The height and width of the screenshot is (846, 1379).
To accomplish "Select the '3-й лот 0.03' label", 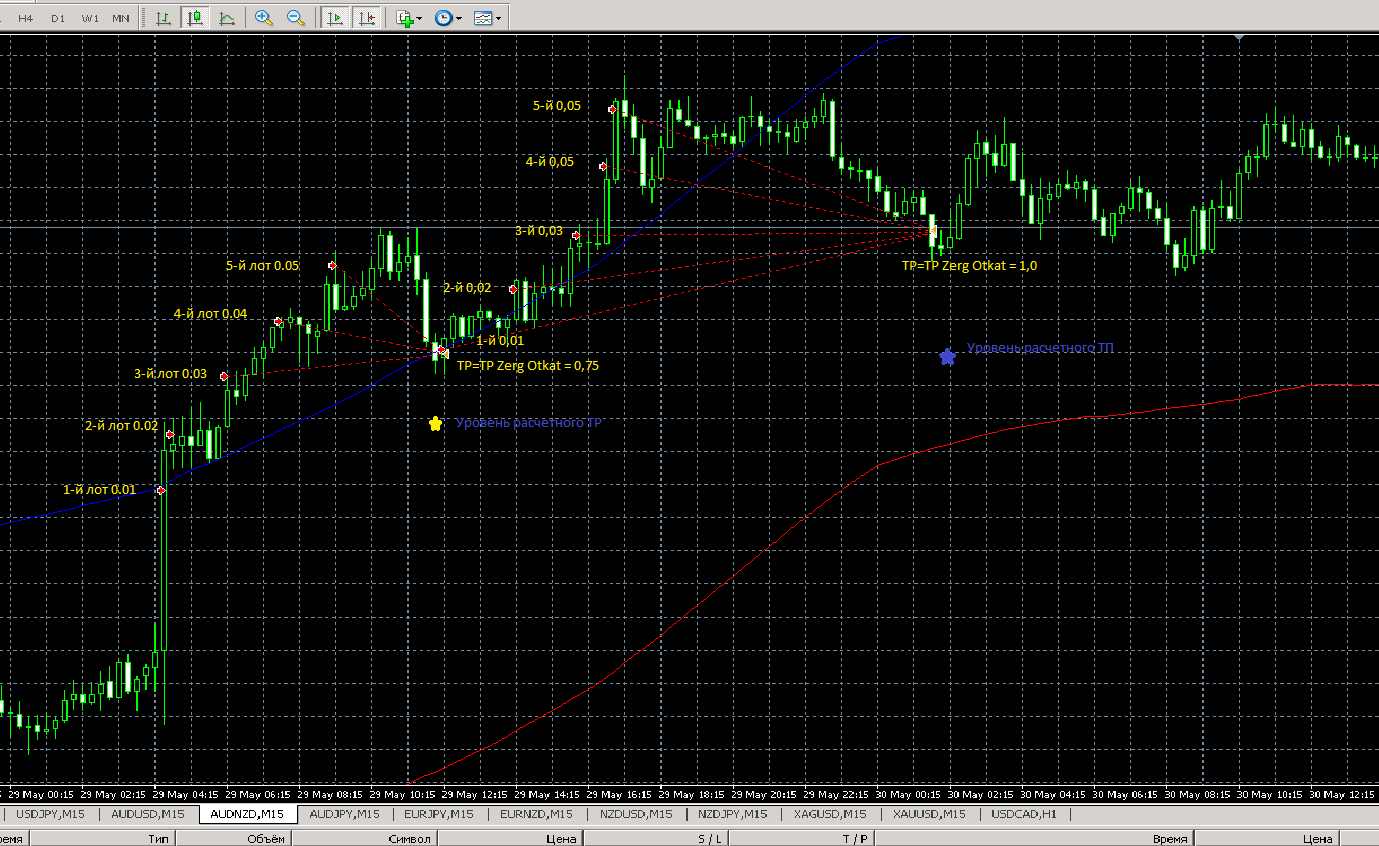I will 170,374.
